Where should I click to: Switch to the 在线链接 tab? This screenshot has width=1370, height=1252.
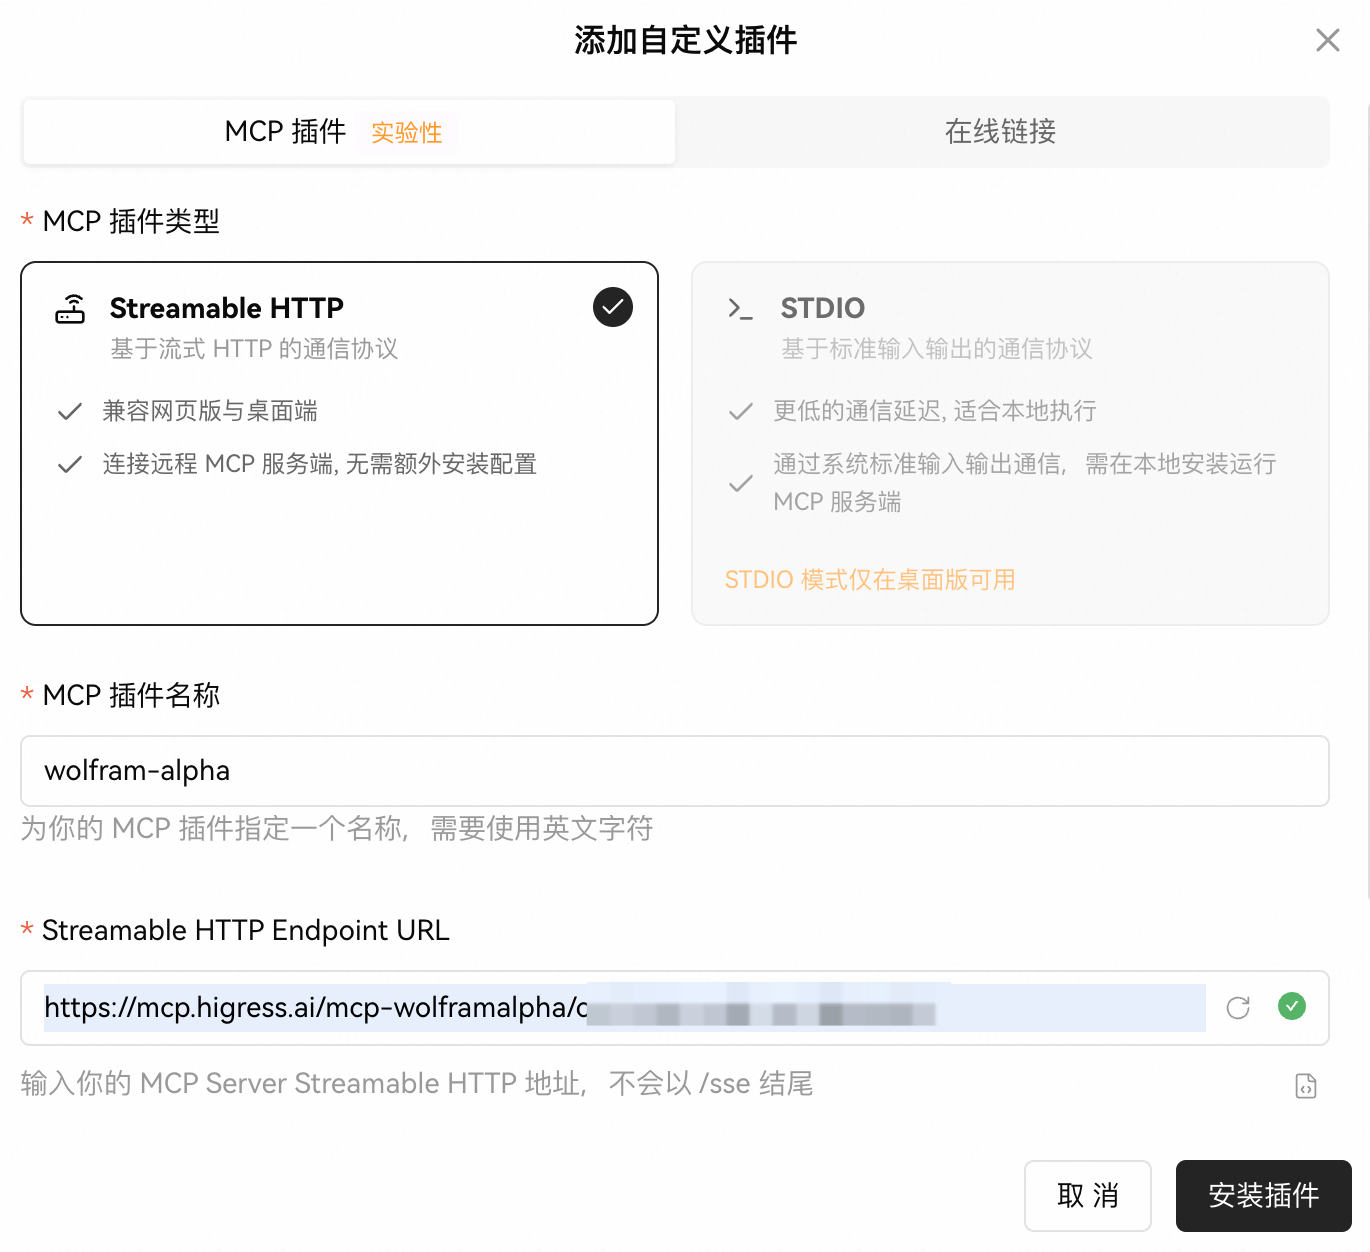pyautogui.click(x=1000, y=131)
